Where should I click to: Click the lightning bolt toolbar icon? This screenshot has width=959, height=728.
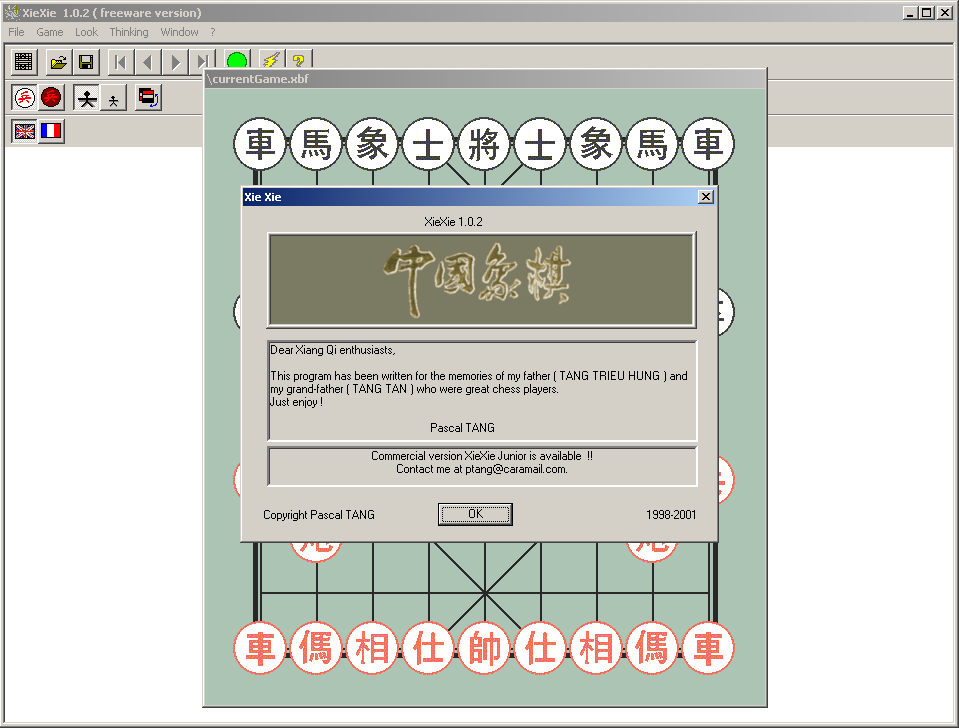(271, 59)
